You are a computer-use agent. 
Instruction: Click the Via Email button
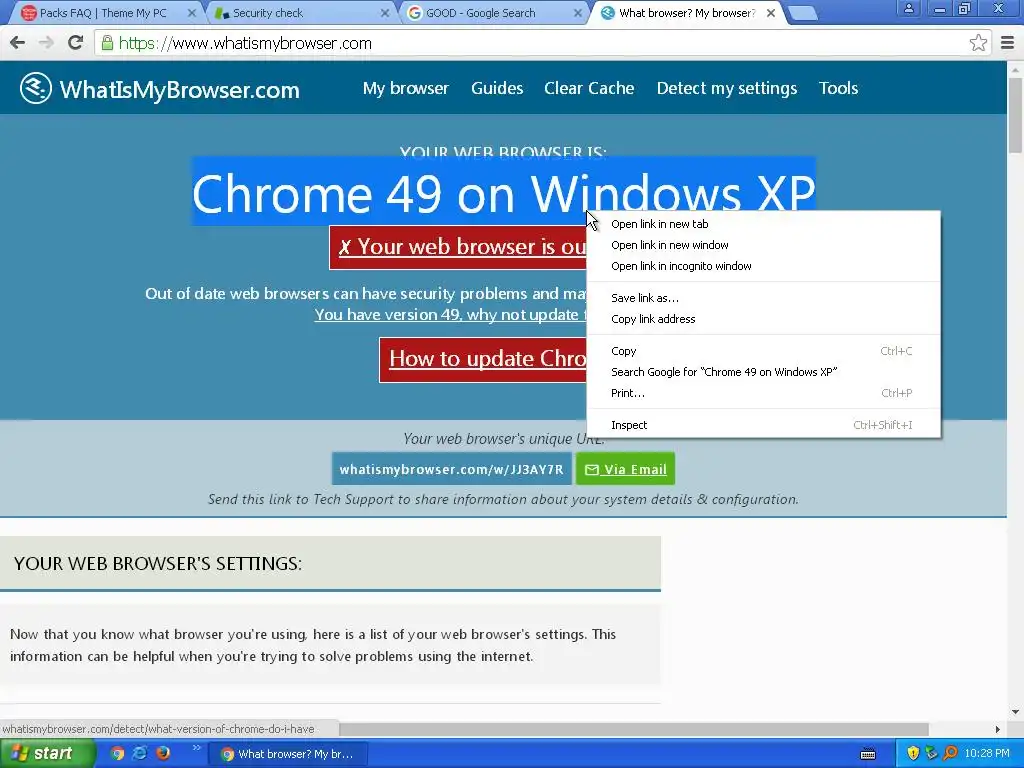[625, 469]
